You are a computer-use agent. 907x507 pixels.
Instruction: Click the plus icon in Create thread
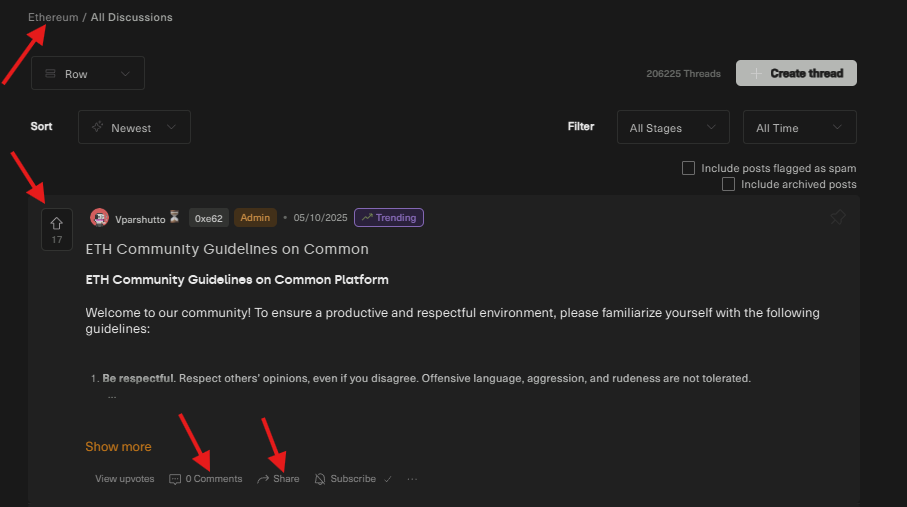(756, 73)
